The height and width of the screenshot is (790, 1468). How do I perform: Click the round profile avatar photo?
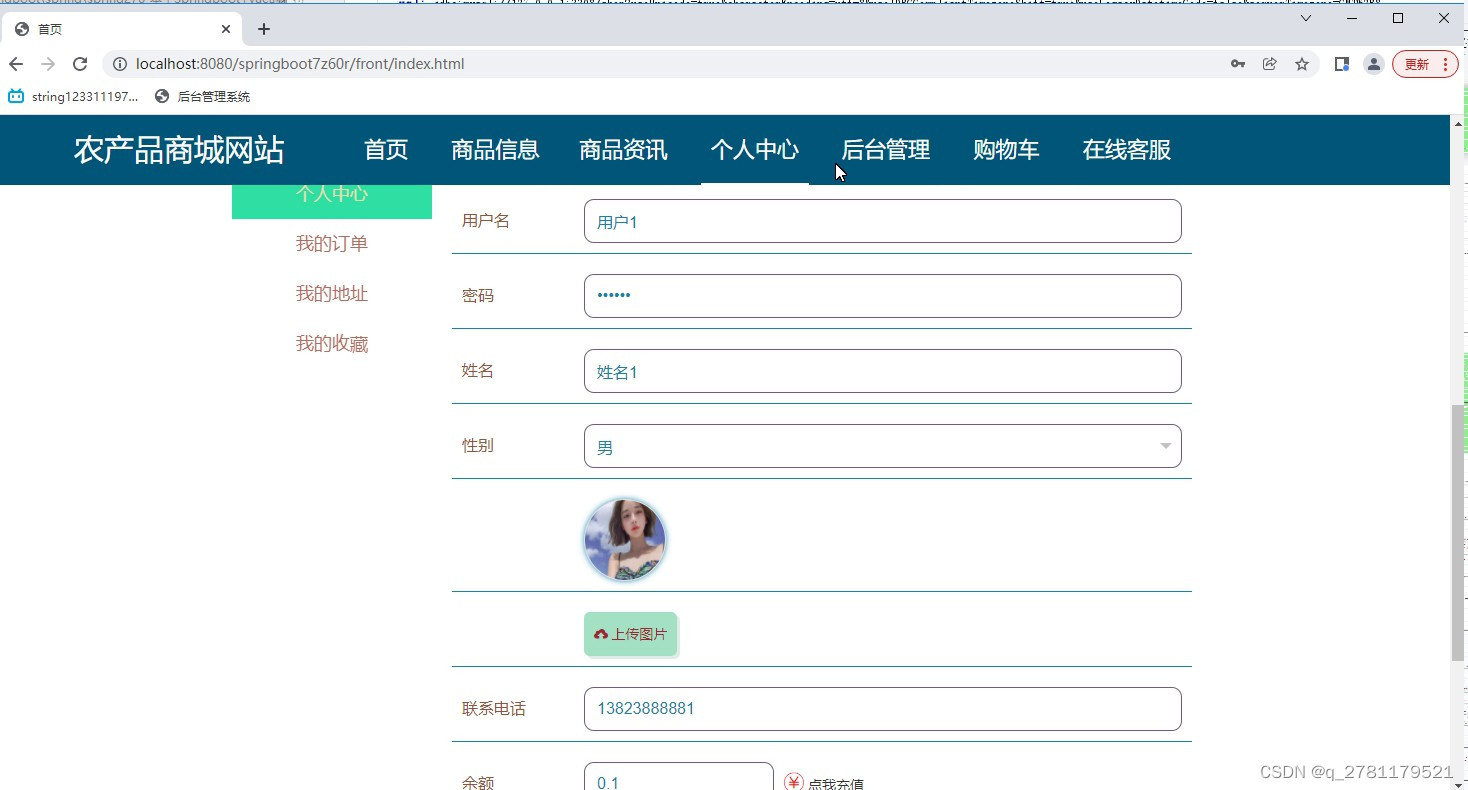click(x=625, y=540)
